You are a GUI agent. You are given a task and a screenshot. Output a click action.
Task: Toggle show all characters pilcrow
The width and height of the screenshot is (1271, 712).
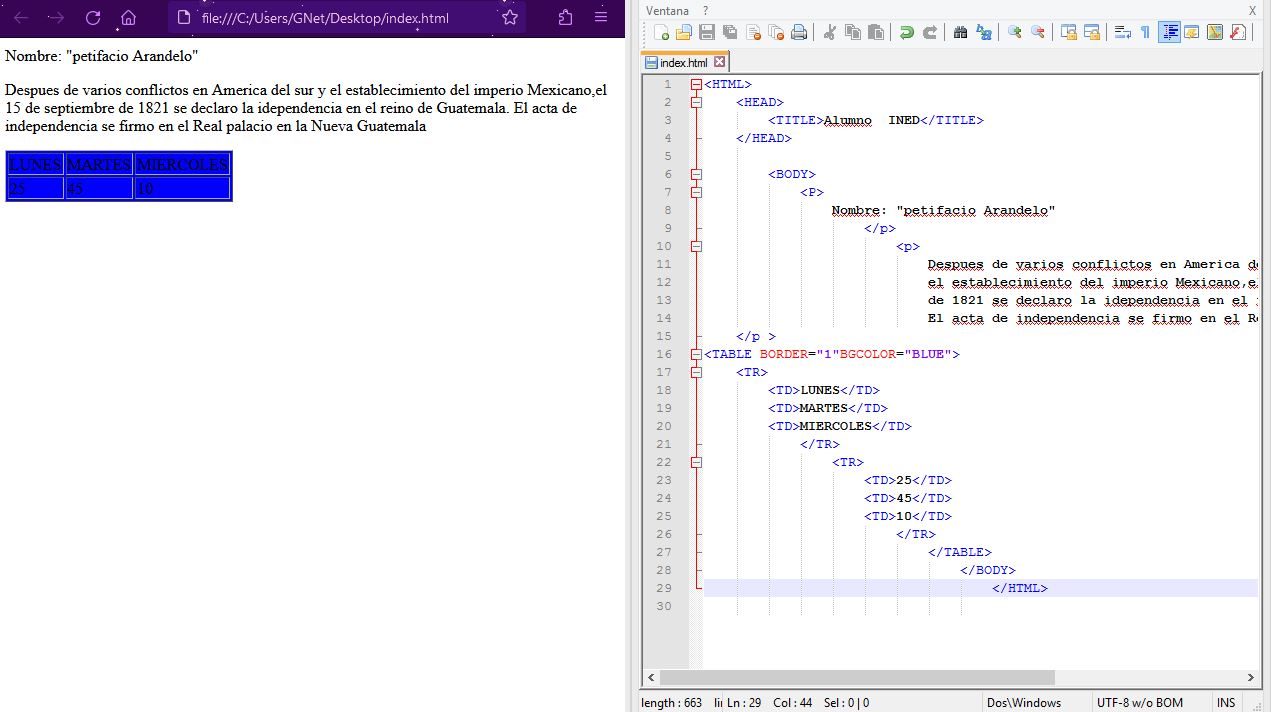(1145, 33)
